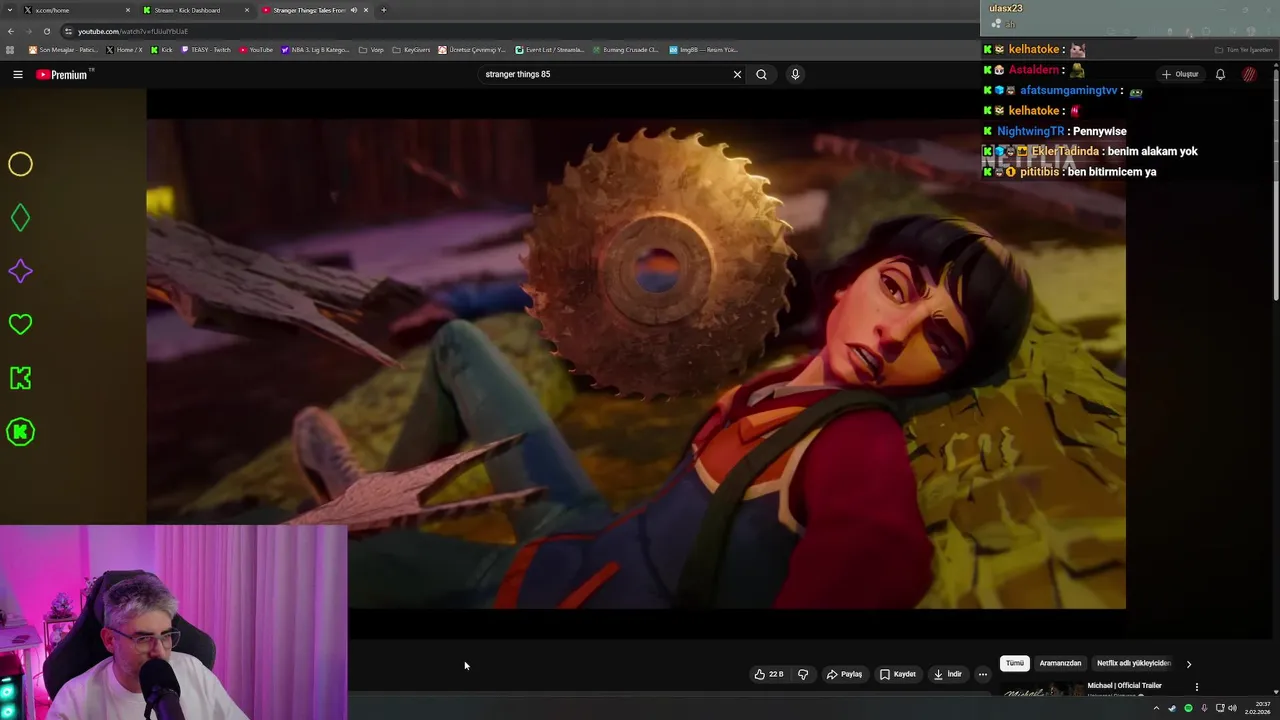Open the apps grid in bookmarks bar

click(x=10, y=49)
